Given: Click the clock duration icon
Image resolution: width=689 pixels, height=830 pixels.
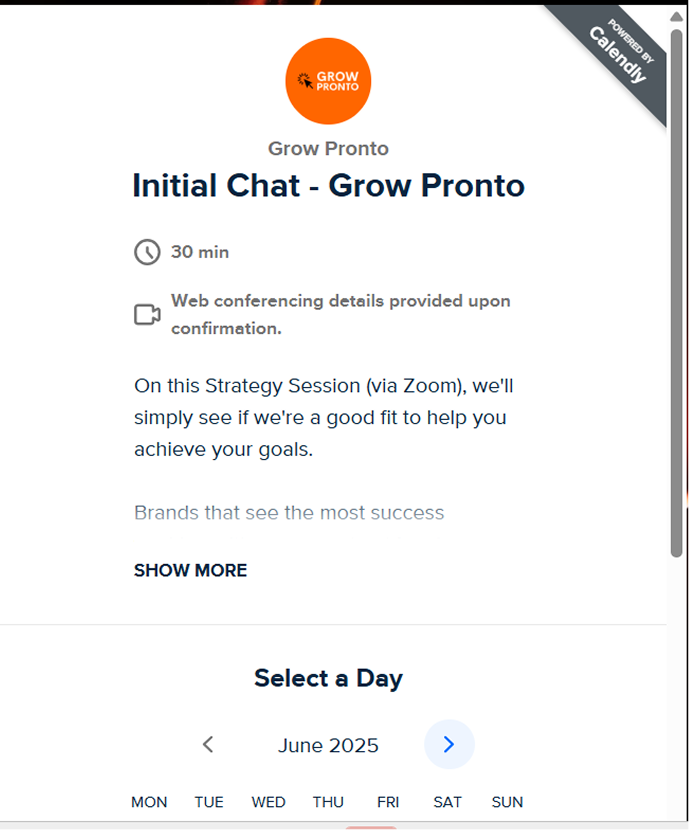Looking at the screenshot, I should (147, 252).
